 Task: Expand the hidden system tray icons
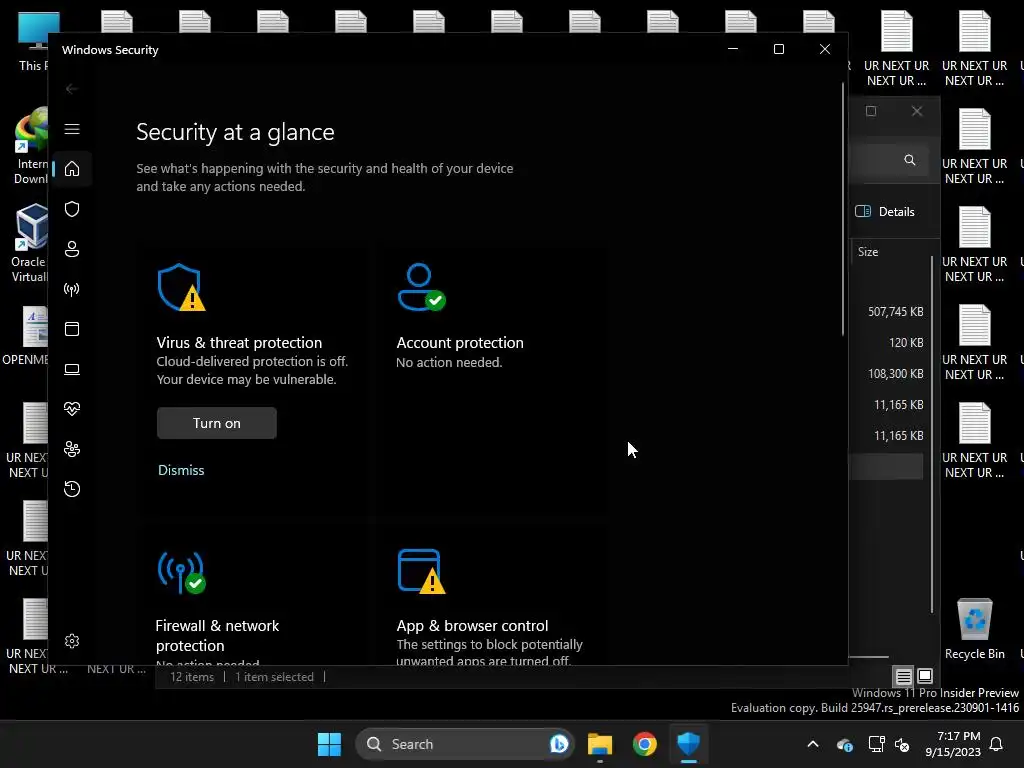[813, 744]
